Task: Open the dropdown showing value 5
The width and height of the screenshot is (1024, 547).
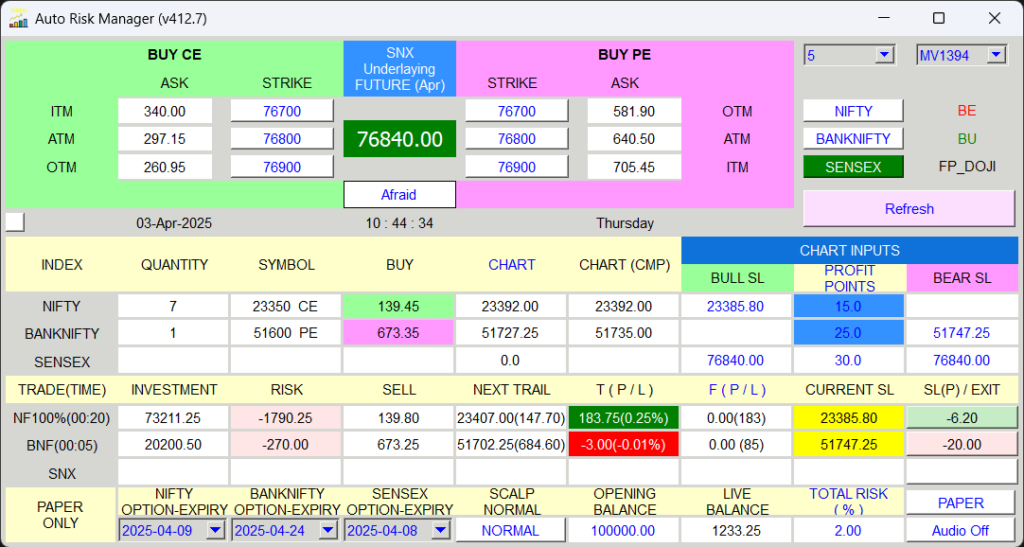Action: coord(849,55)
